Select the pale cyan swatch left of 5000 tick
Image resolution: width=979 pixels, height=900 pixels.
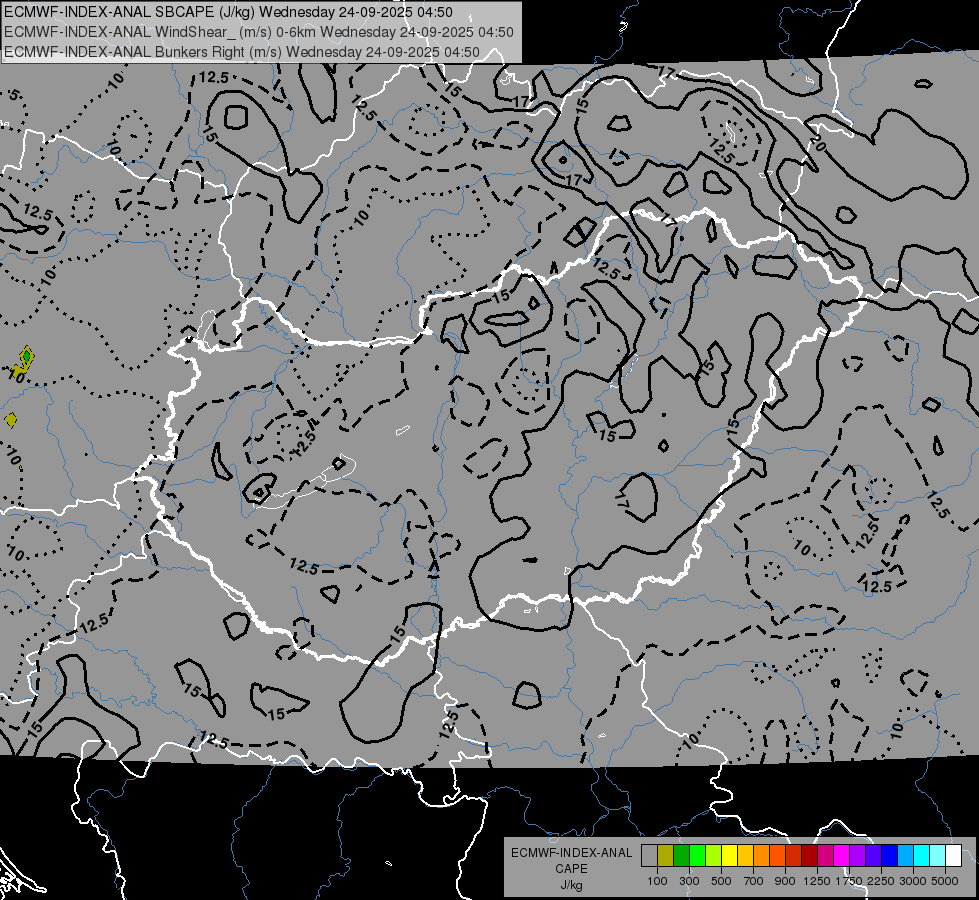pyautogui.click(x=938, y=856)
